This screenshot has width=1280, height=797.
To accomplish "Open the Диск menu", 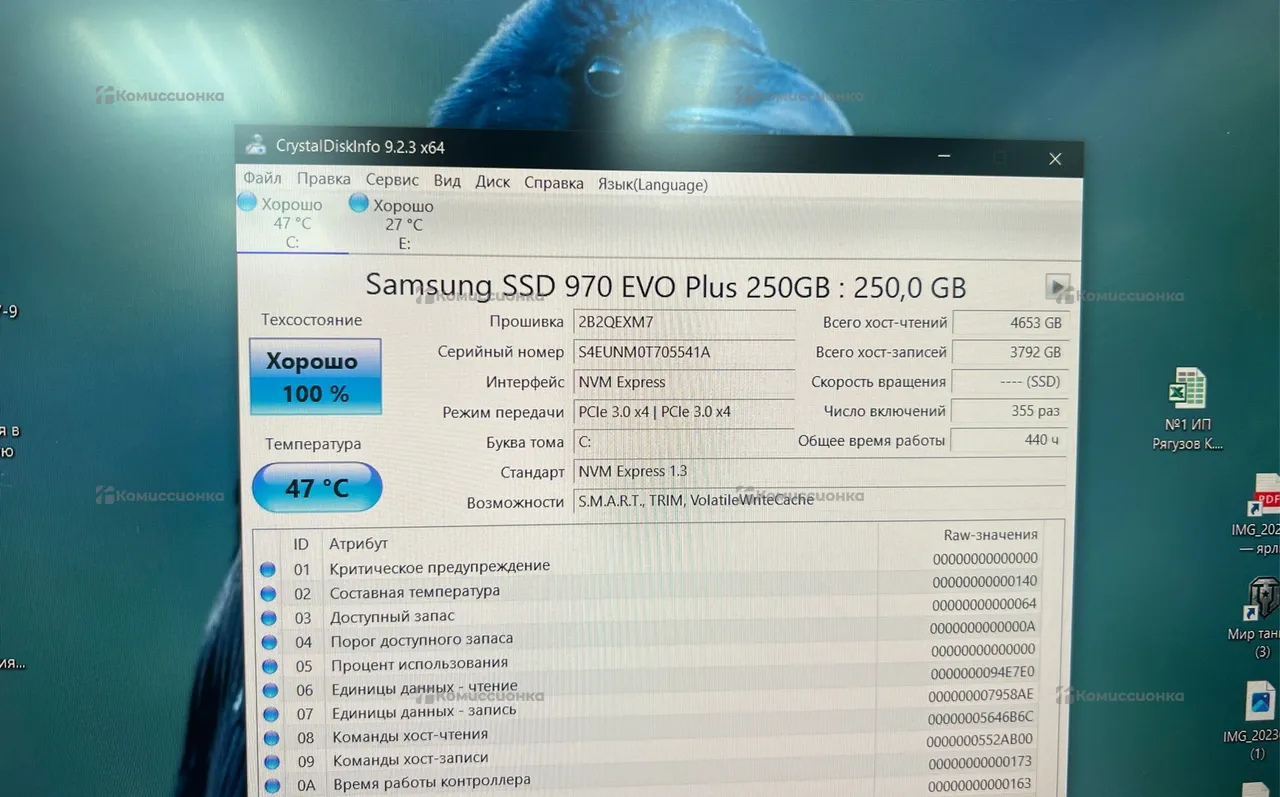I will pyautogui.click(x=492, y=182).
